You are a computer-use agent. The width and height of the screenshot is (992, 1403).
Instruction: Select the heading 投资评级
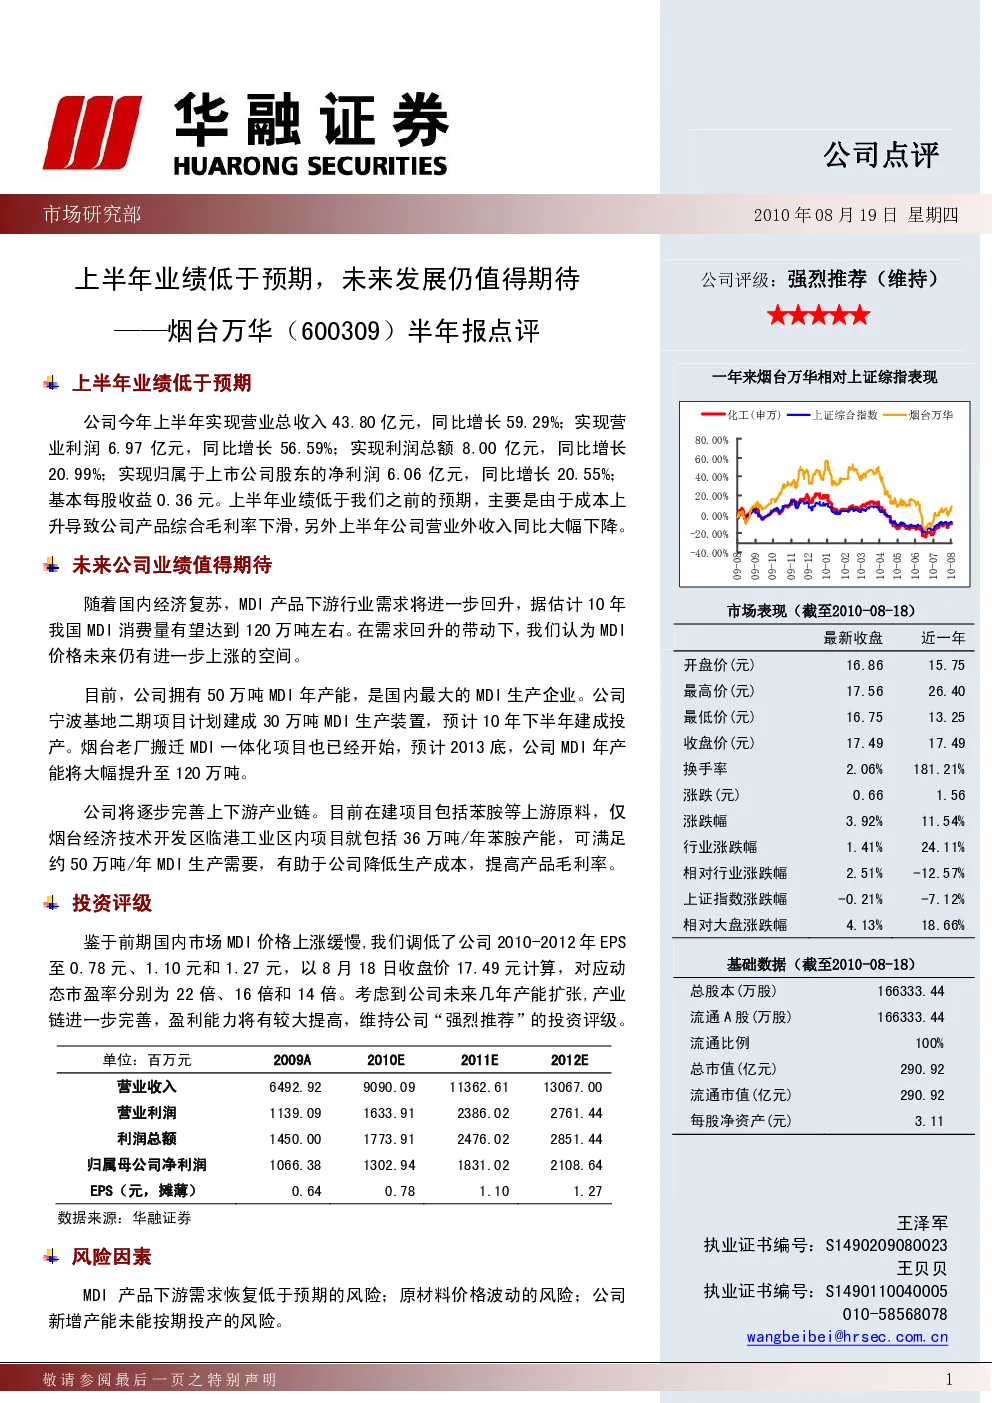[x=112, y=903]
